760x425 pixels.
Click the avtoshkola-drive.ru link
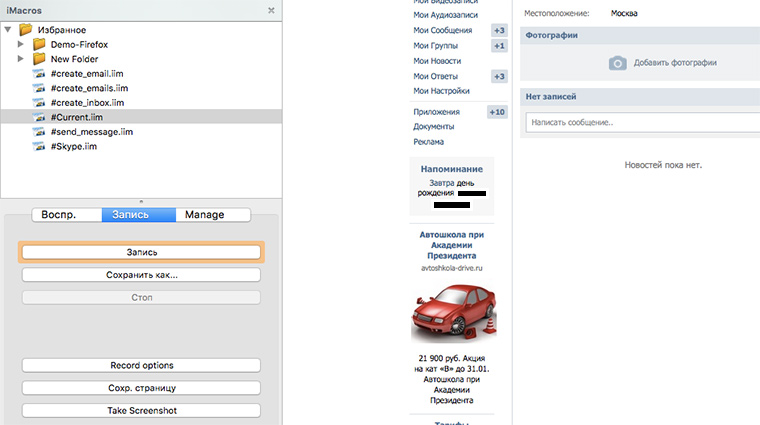(452, 268)
